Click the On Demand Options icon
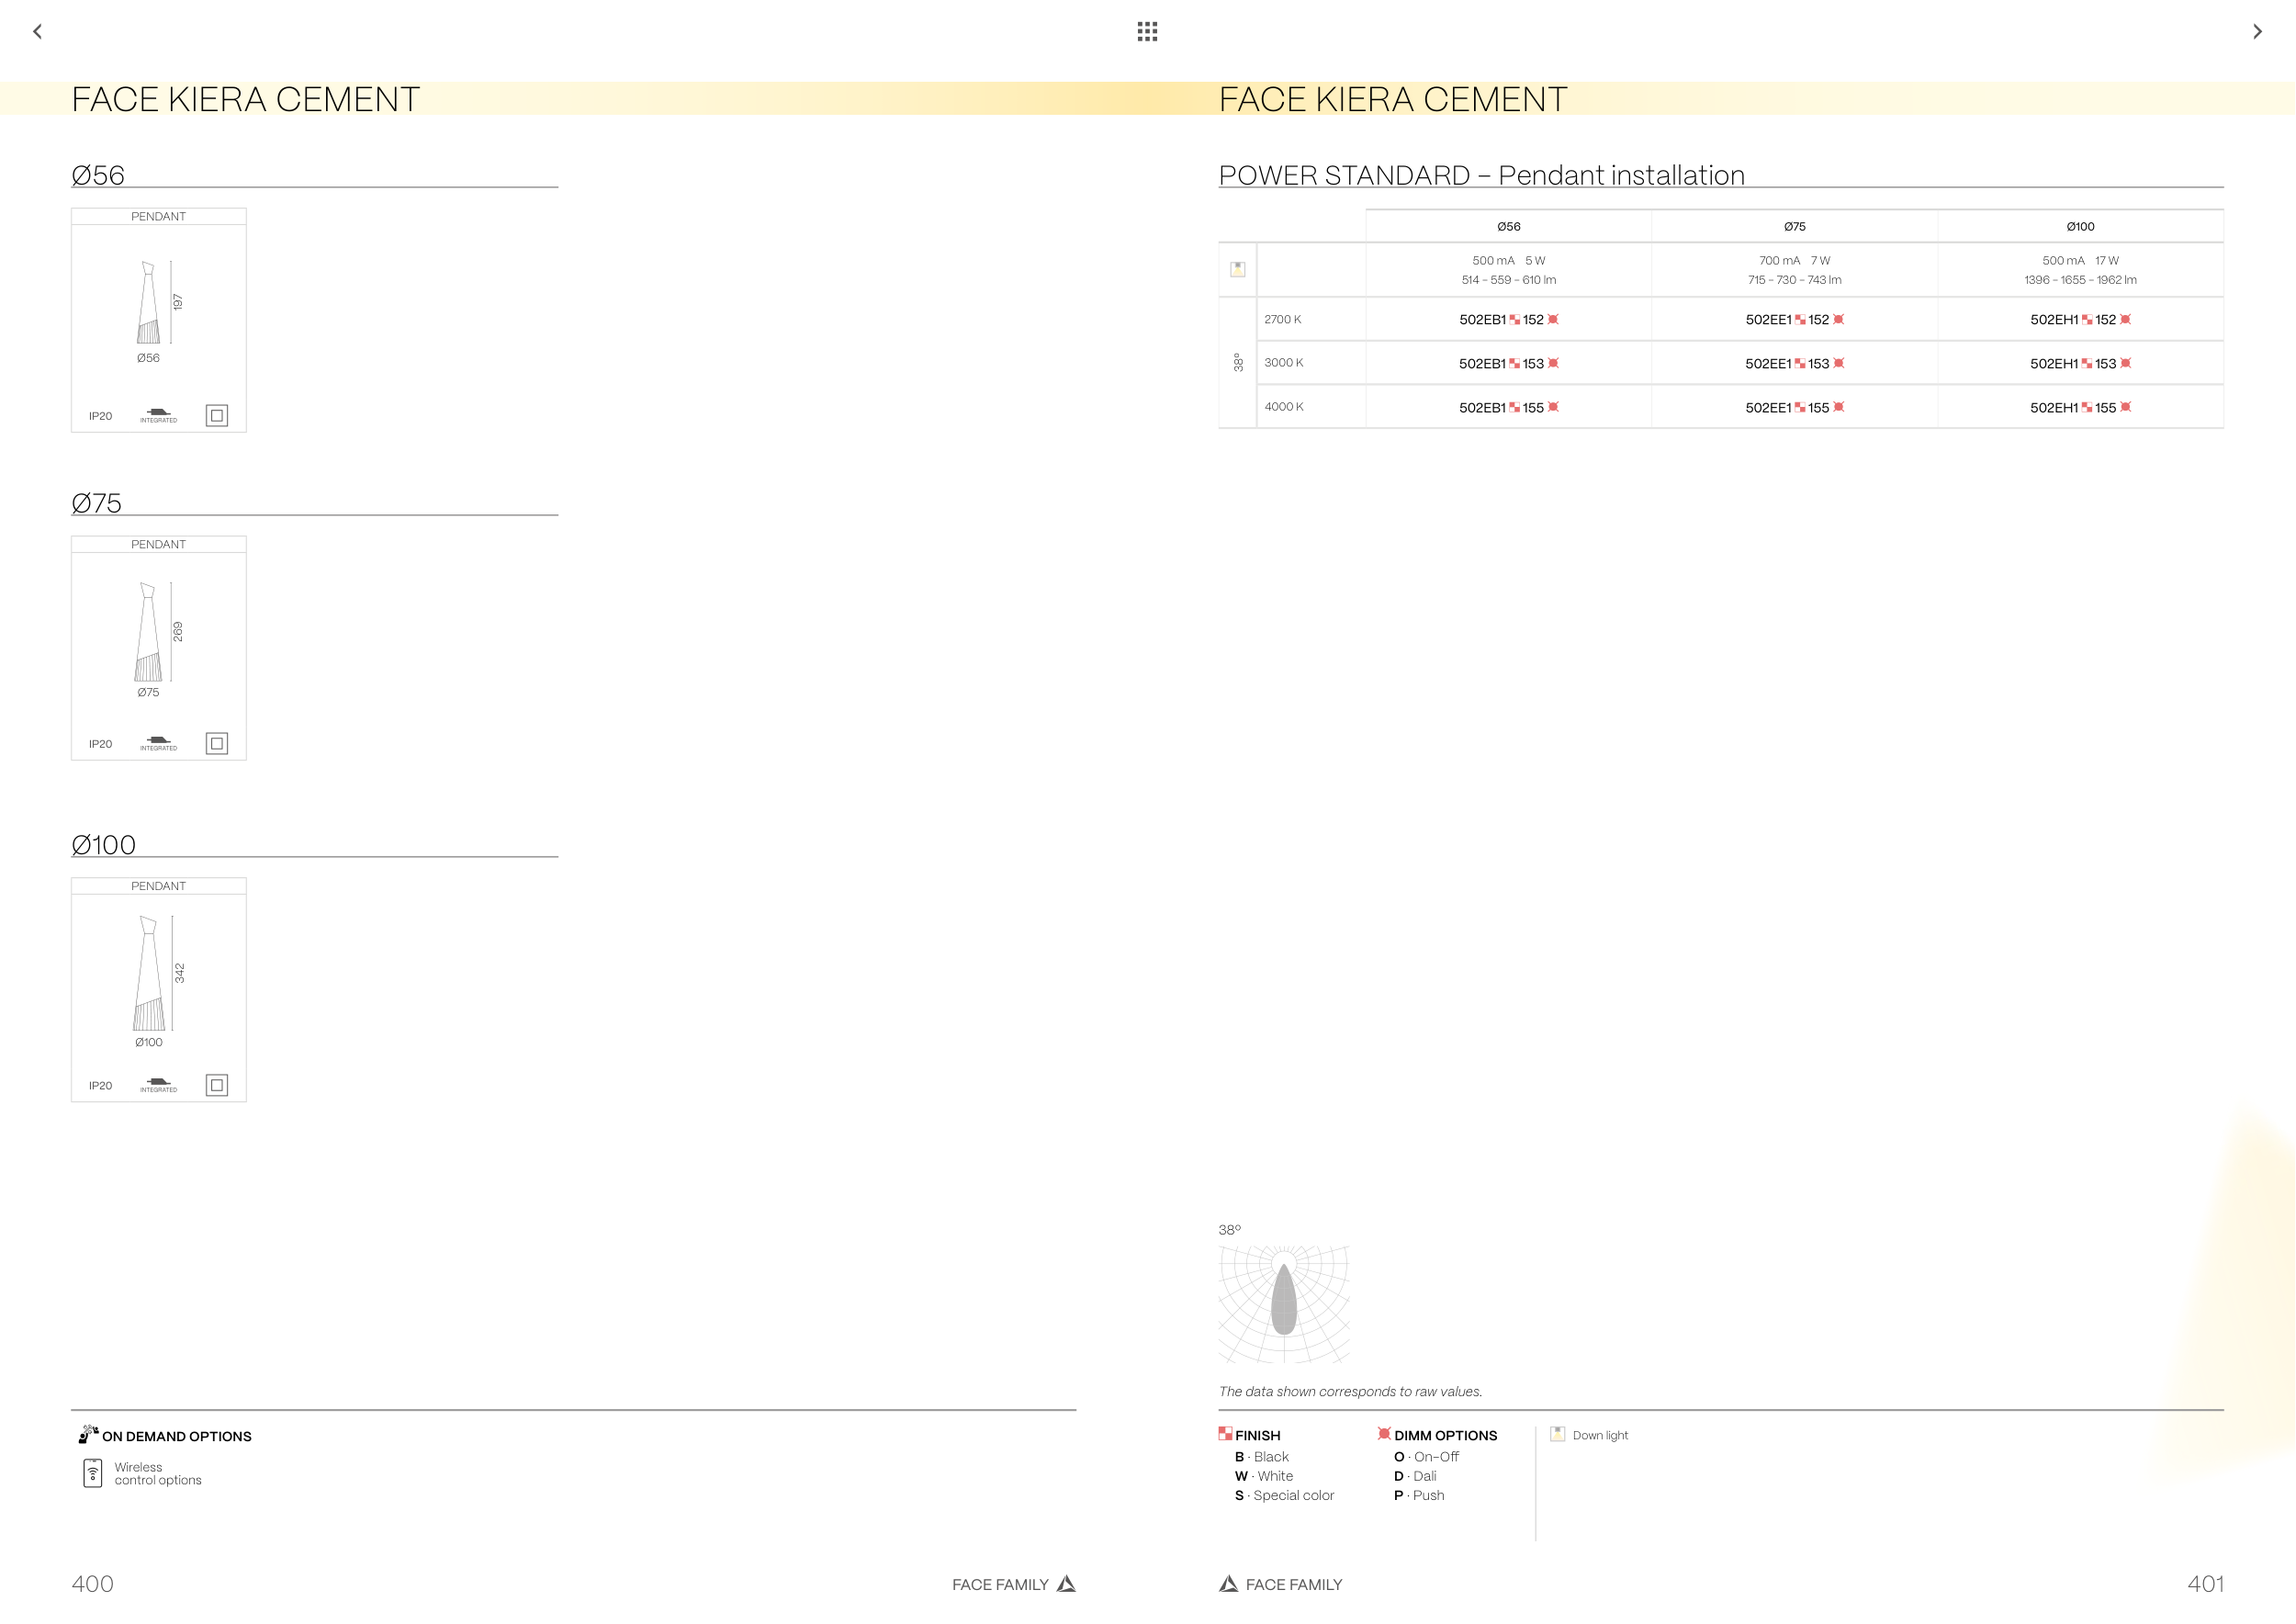 [x=88, y=1434]
